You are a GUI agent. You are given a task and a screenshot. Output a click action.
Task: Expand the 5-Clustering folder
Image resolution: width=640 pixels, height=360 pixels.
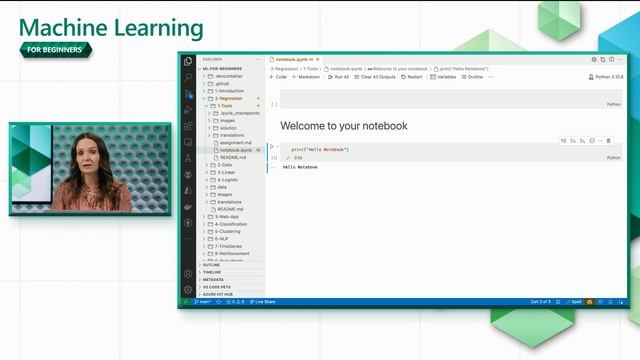[222, 231]
